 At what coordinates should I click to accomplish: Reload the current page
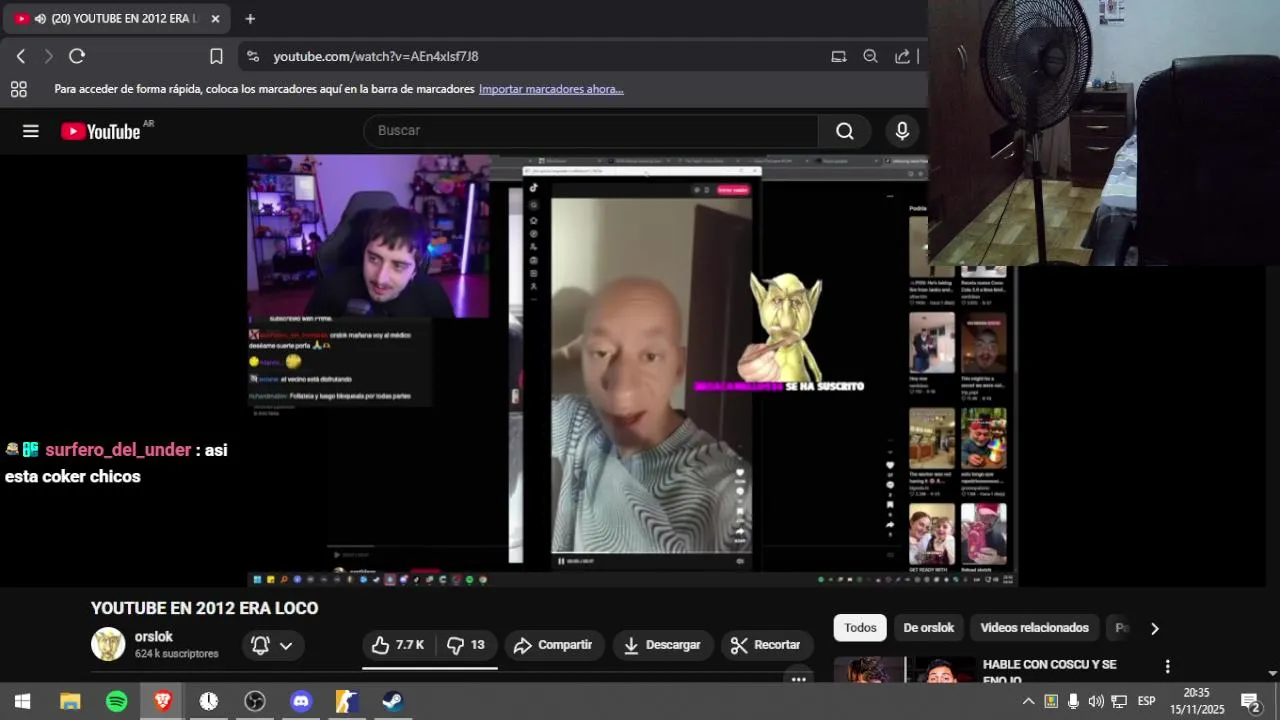coord(77,56)
